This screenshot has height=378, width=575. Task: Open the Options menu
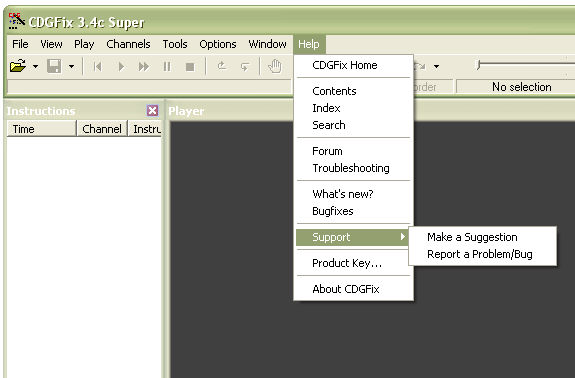(218, 44)
